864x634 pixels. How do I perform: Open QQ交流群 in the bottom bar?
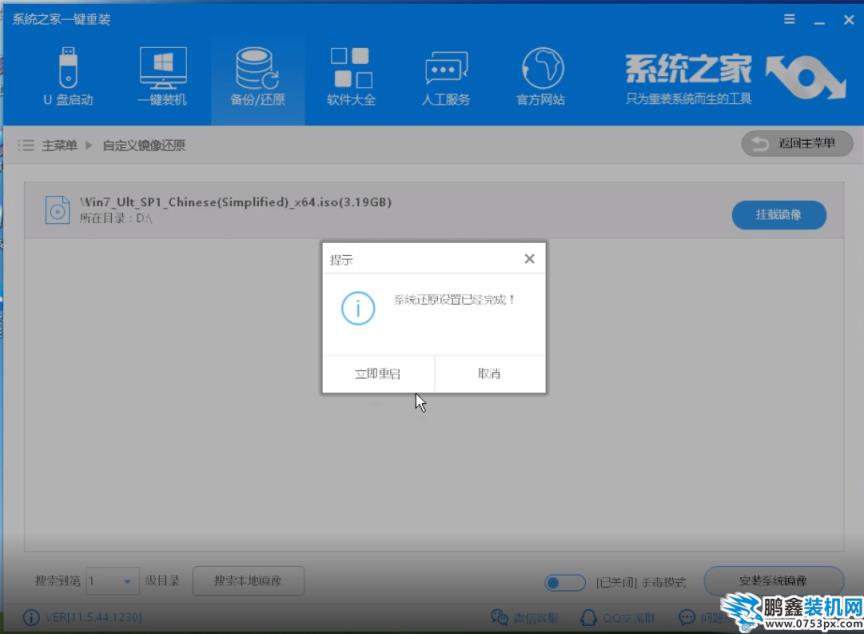pyautogui.click(x=618, y=617)
